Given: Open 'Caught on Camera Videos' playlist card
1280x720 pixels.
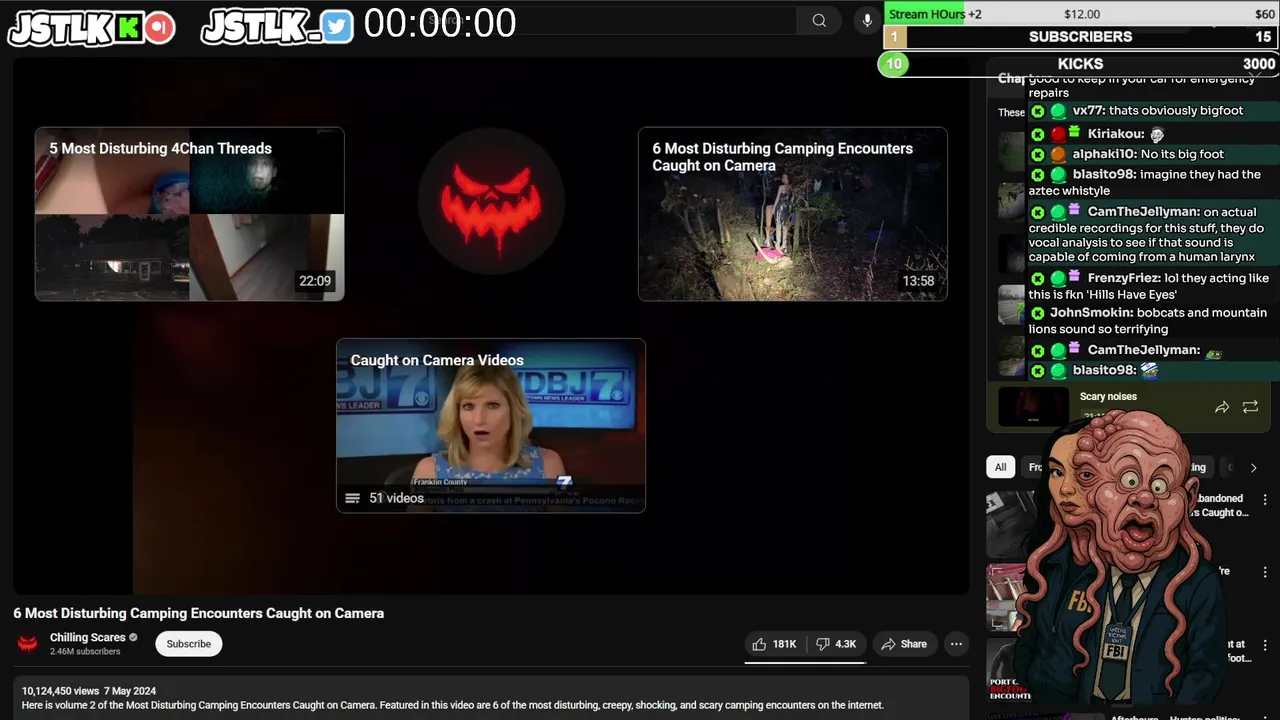Looking at the screenshot, I should click(x=491, y=426).
